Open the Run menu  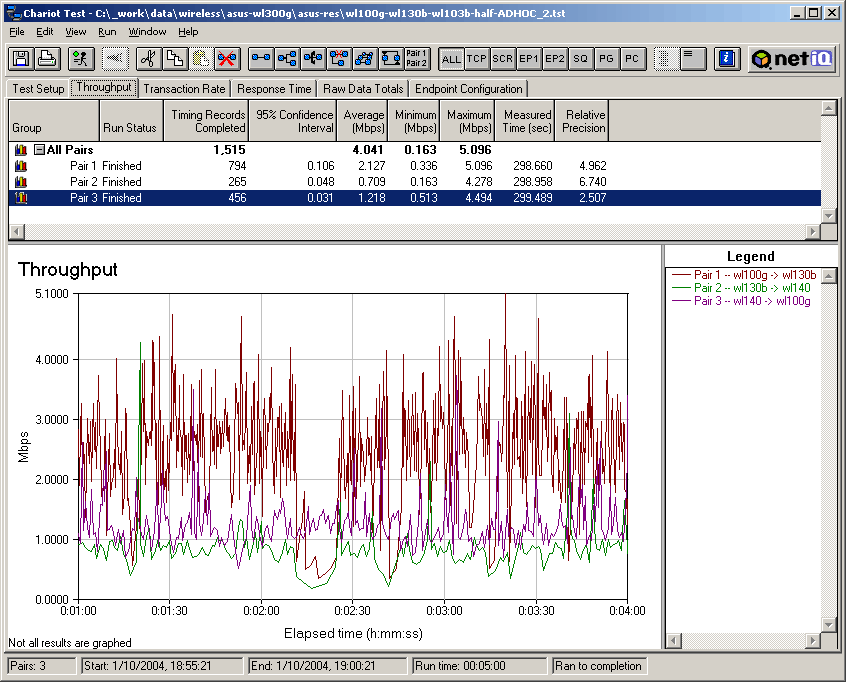point(107,32)
